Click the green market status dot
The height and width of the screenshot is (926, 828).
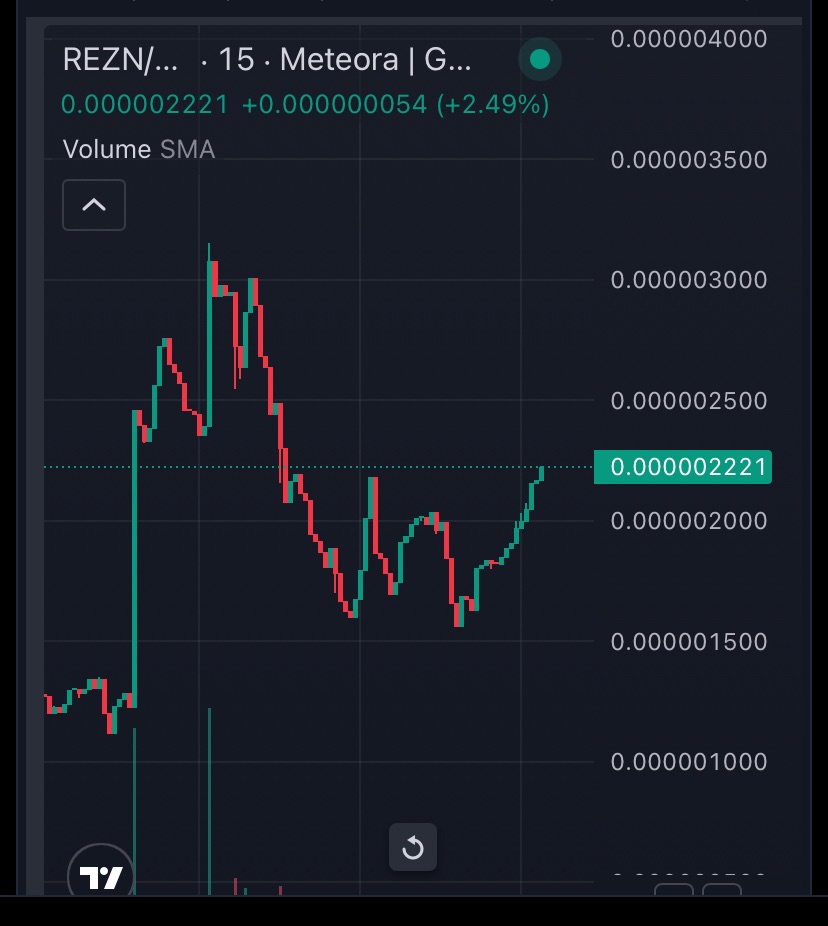coord(540,60)
